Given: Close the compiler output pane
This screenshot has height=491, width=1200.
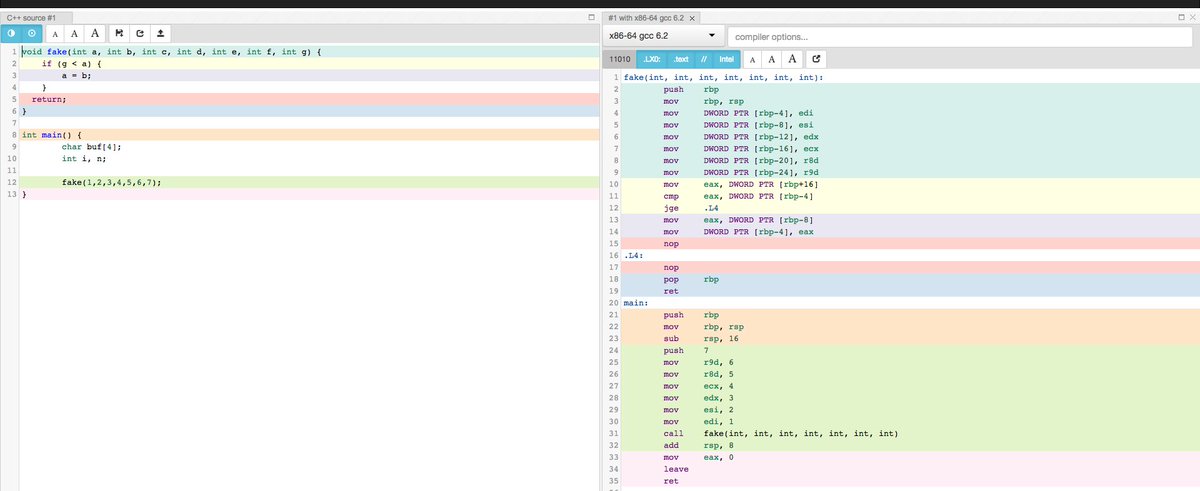Looking at the screenshot, I should click(x=1192, y=18).
